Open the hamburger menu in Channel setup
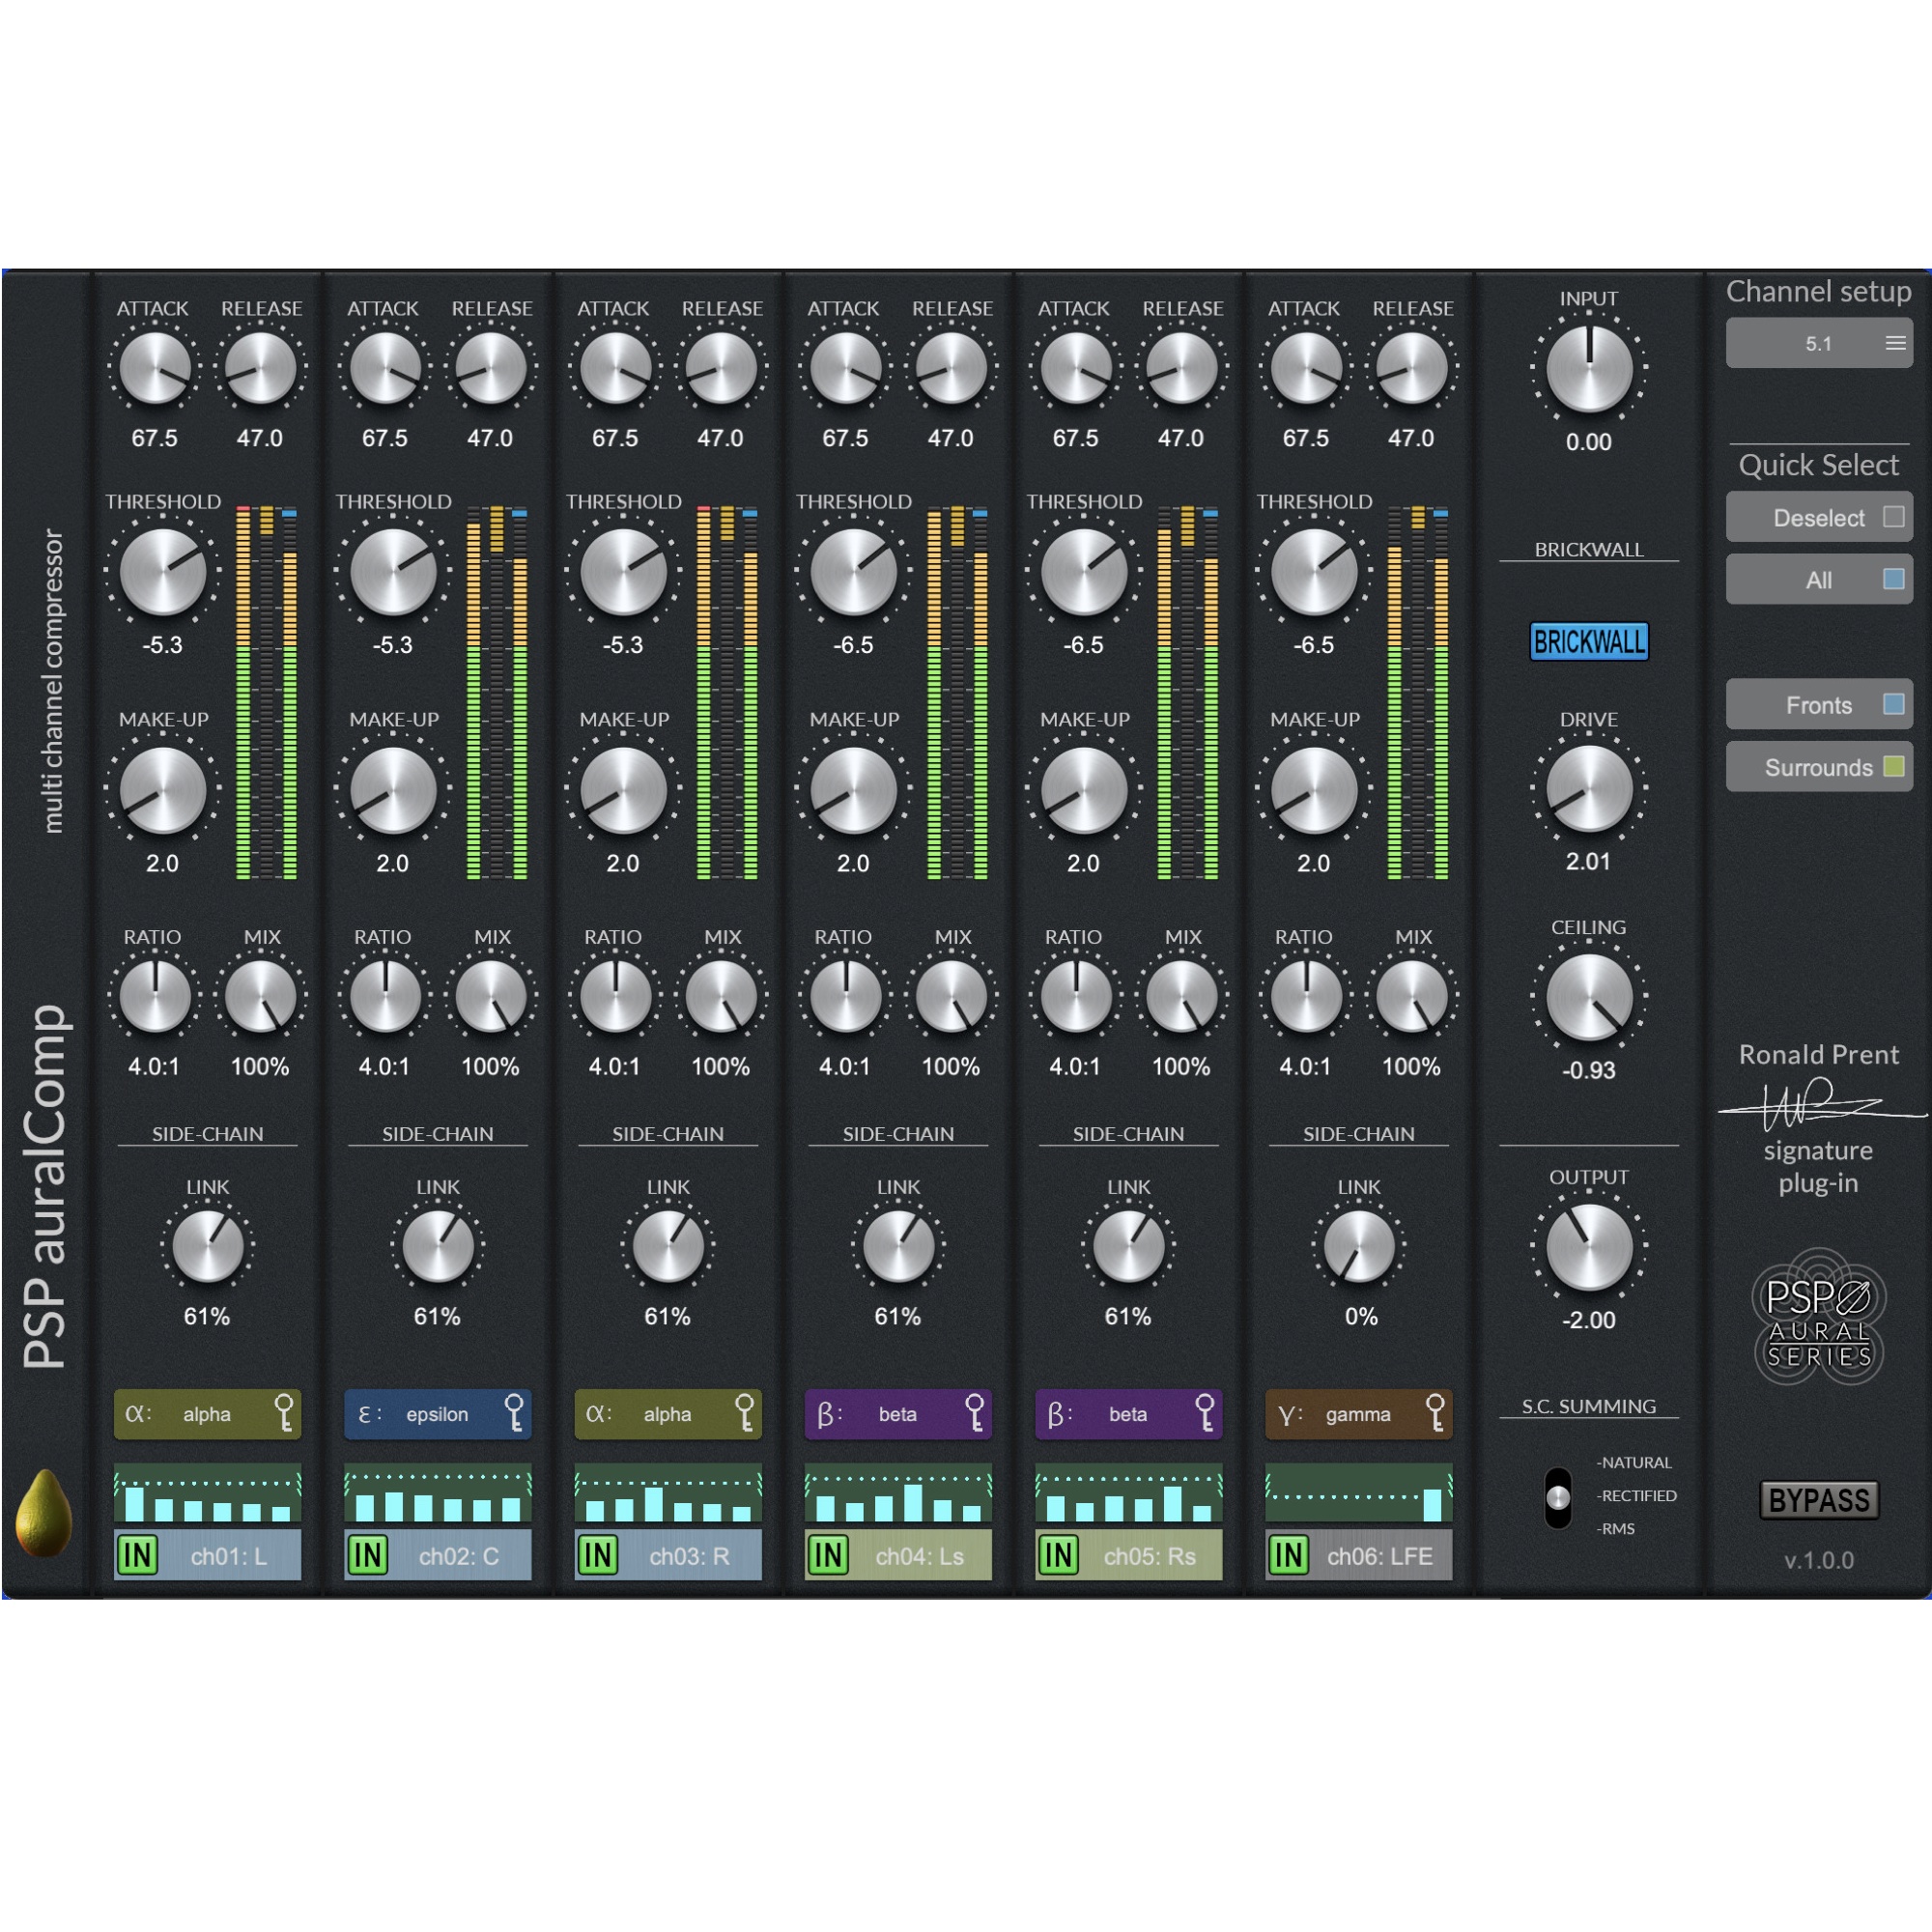Screen dimensions: 1932x1932 (x=1895, y=343)
